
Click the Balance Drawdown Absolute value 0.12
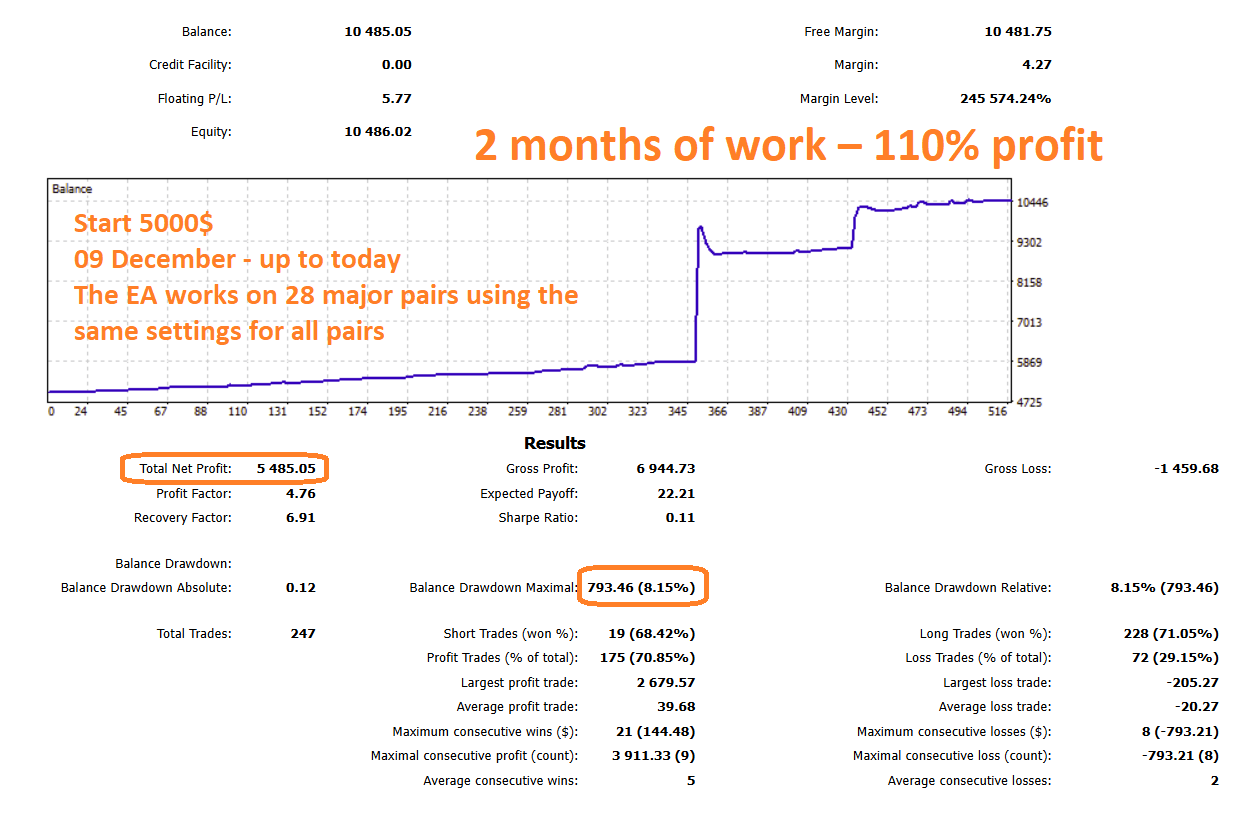300,588
